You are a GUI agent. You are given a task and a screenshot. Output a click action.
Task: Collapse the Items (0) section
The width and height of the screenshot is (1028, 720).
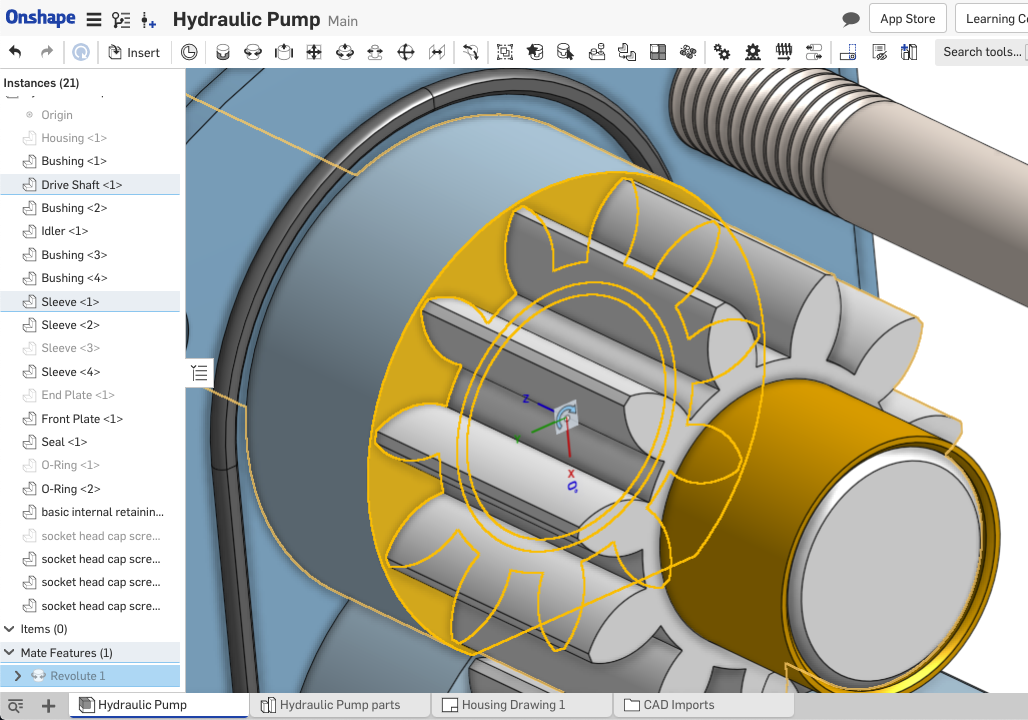pos(10,629)
